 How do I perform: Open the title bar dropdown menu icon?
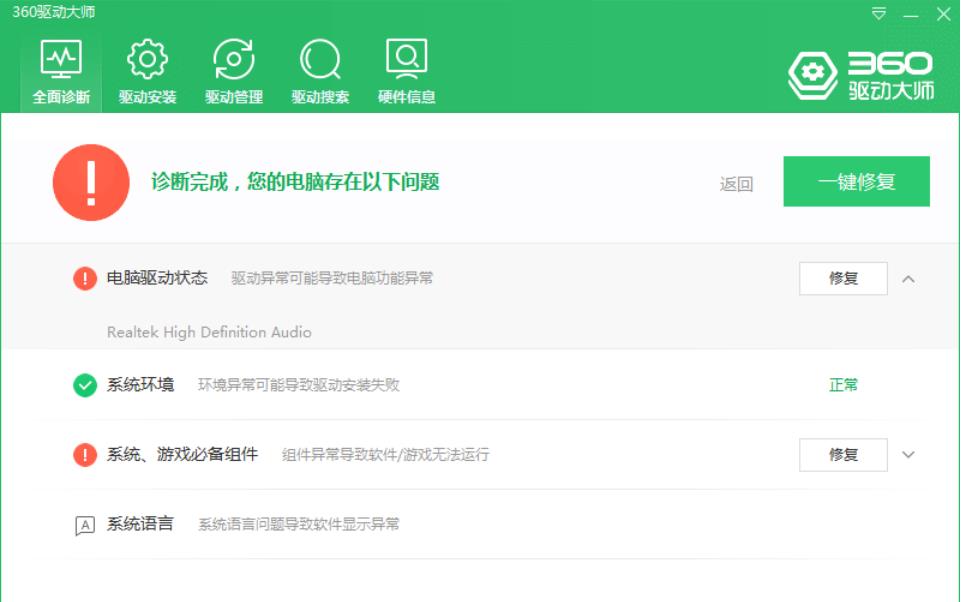pyautogui.click(x=879, y=14)
